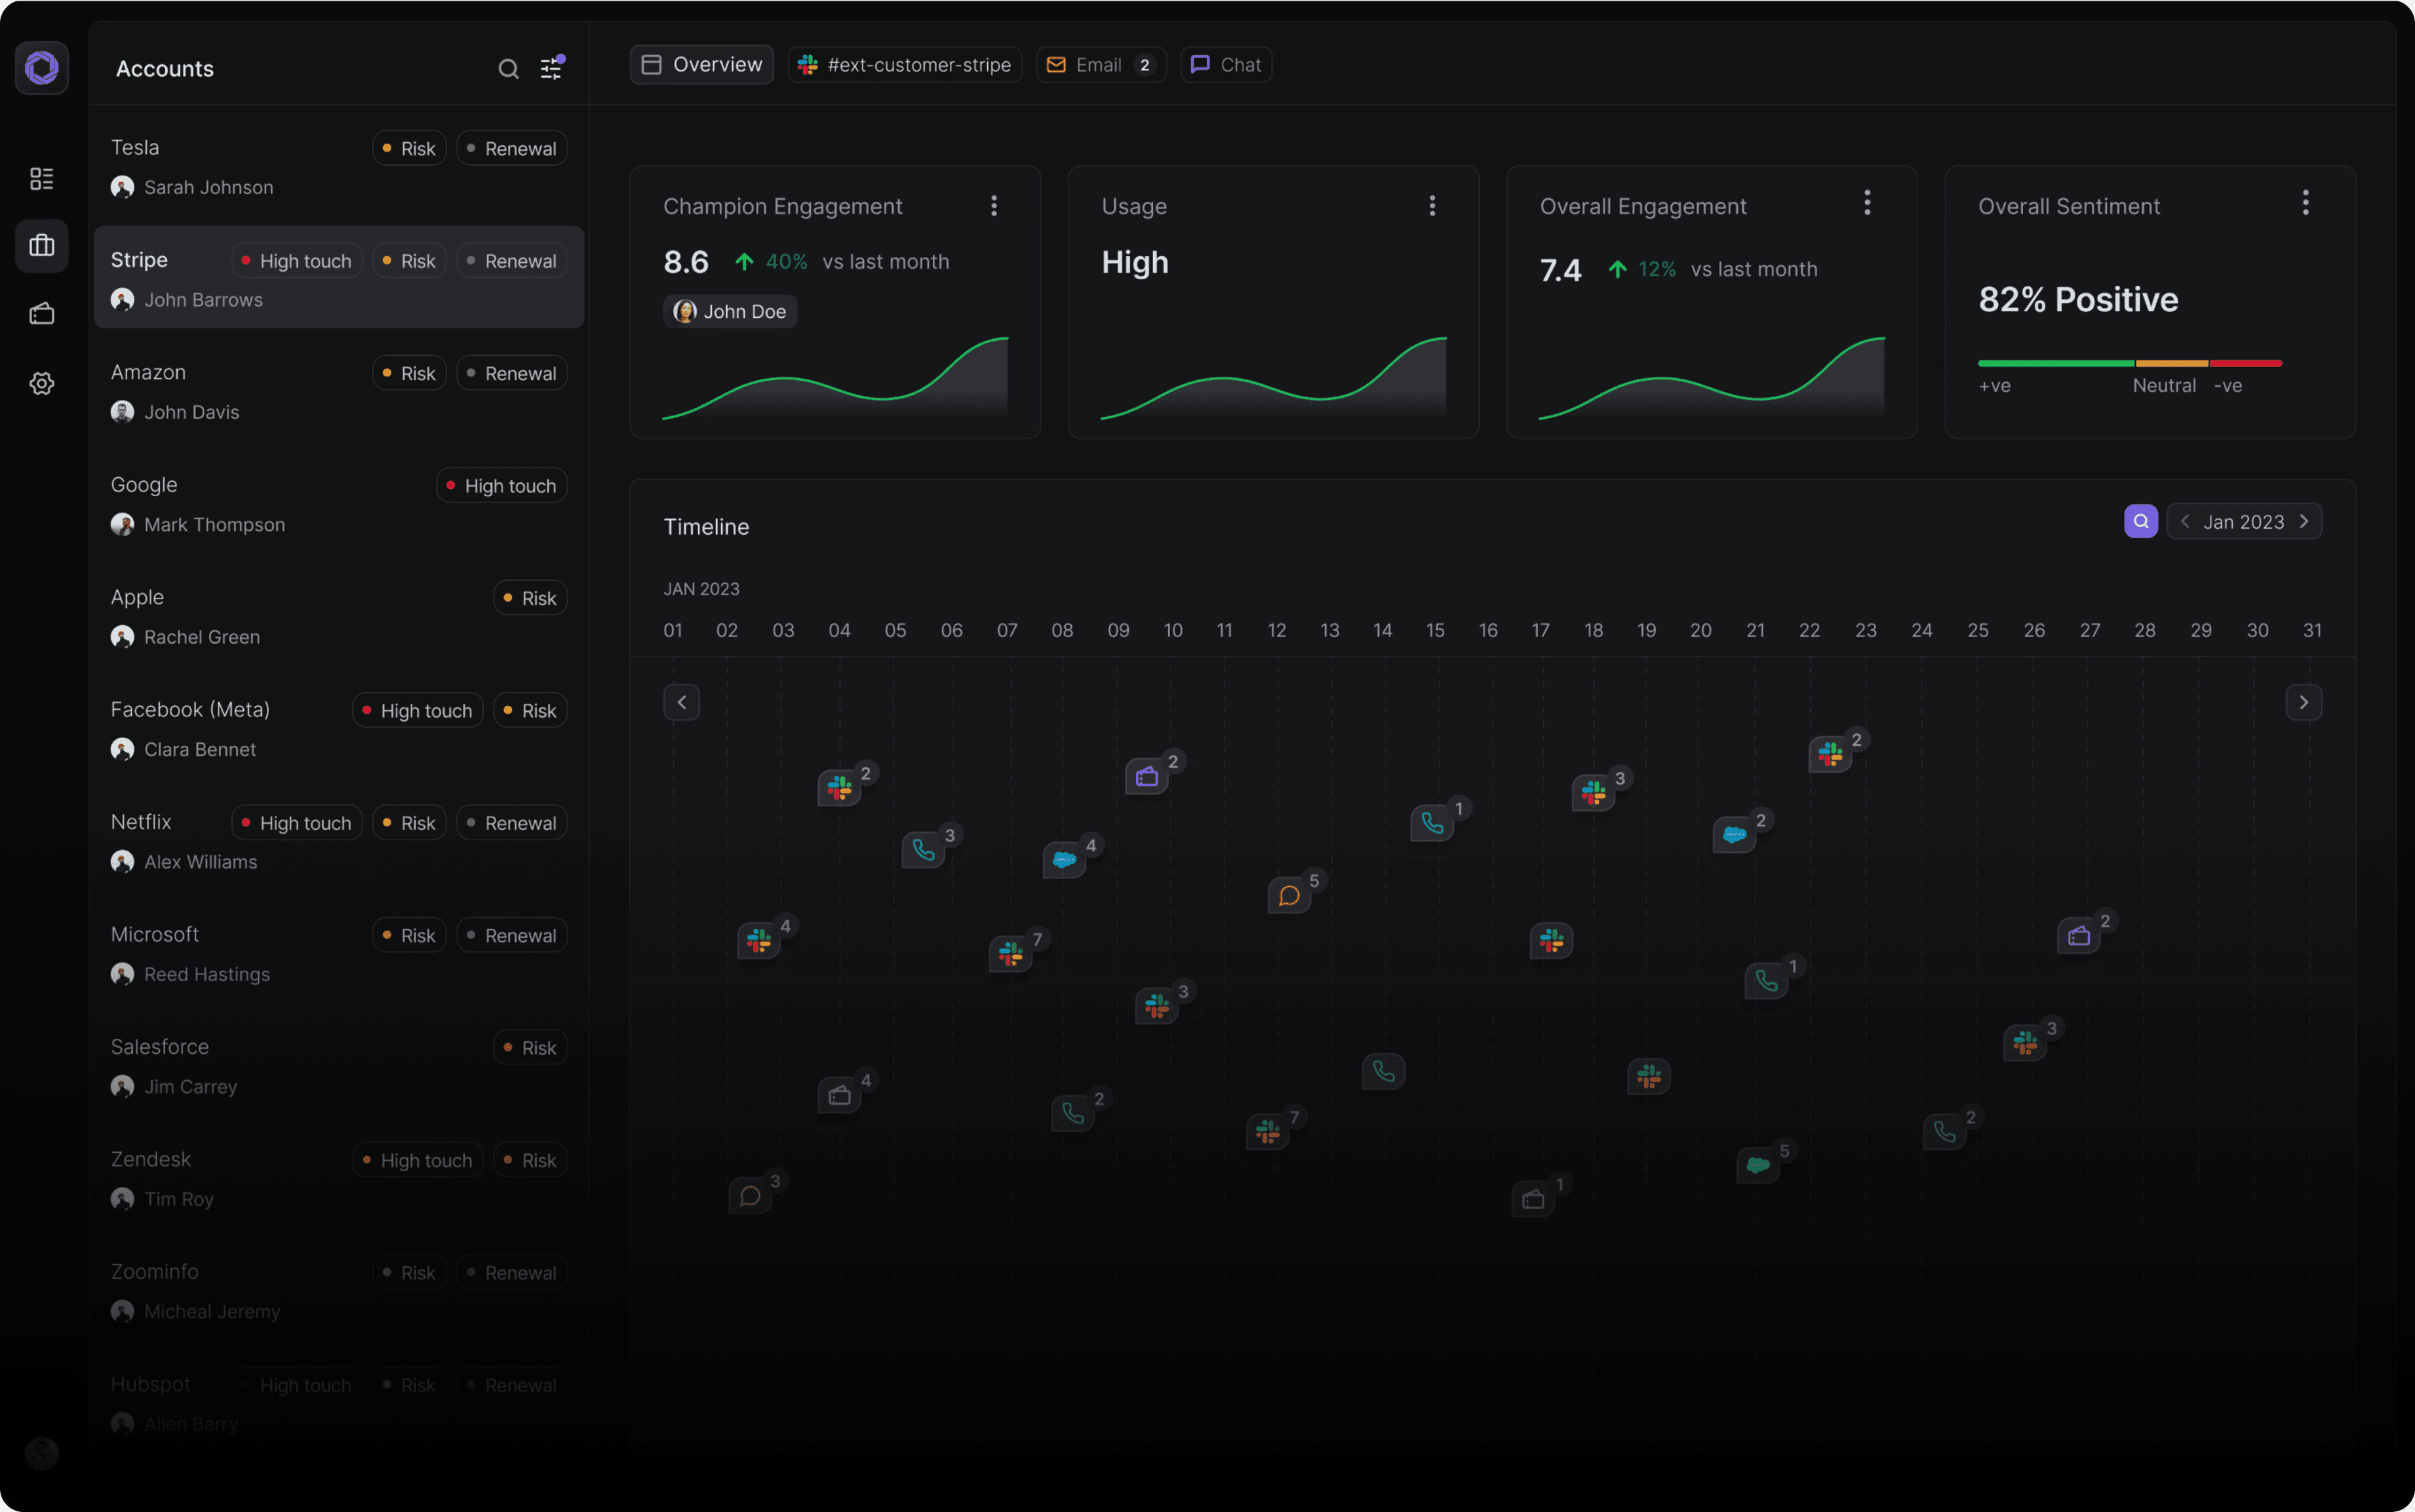Open the Slack event with badge 3 on Jan 26
Image resolution: width=2415 pixels, height=1512 pixels.
tap(2025, 1043)
